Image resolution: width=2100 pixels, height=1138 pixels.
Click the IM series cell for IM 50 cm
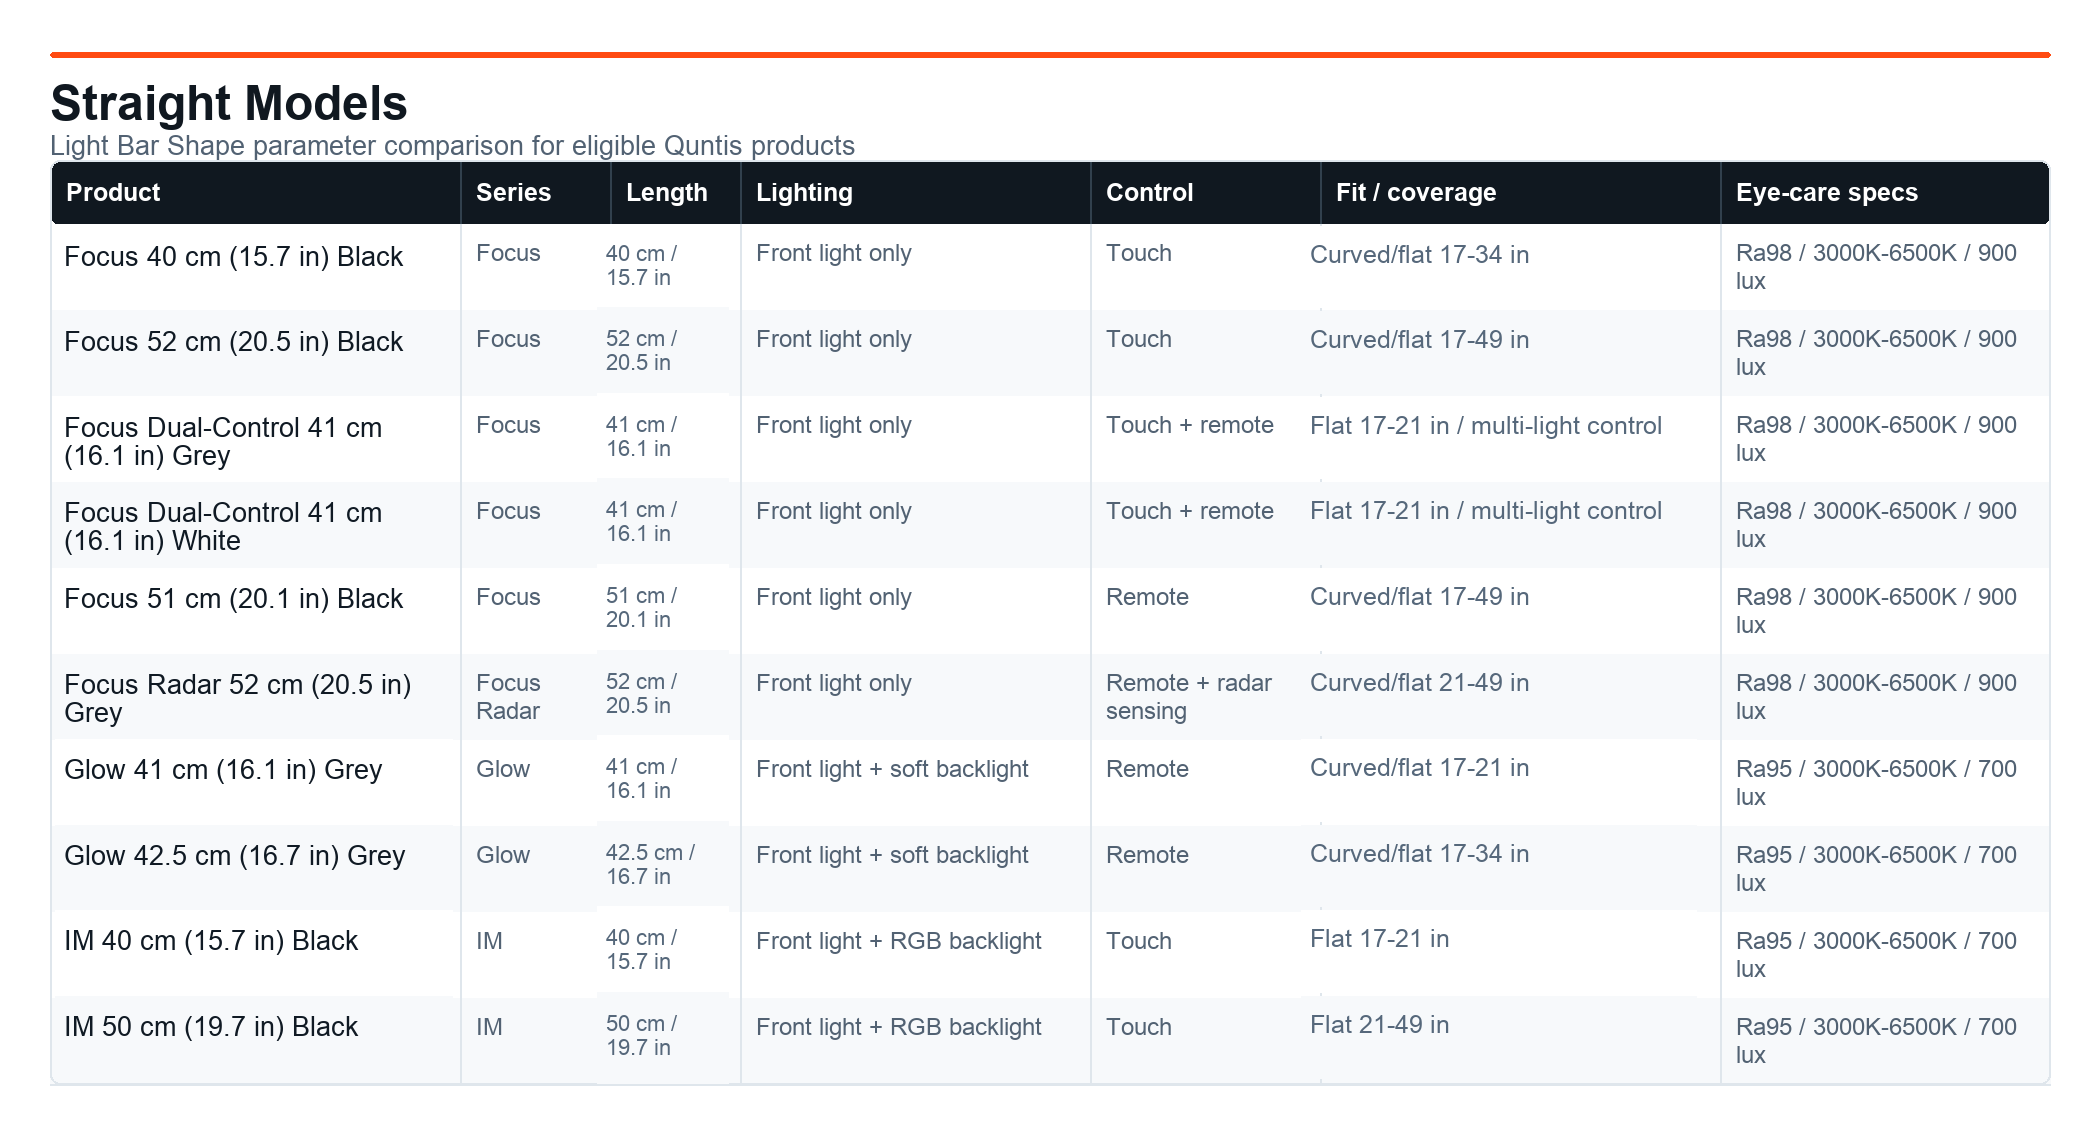click(x=489, y=1027)
